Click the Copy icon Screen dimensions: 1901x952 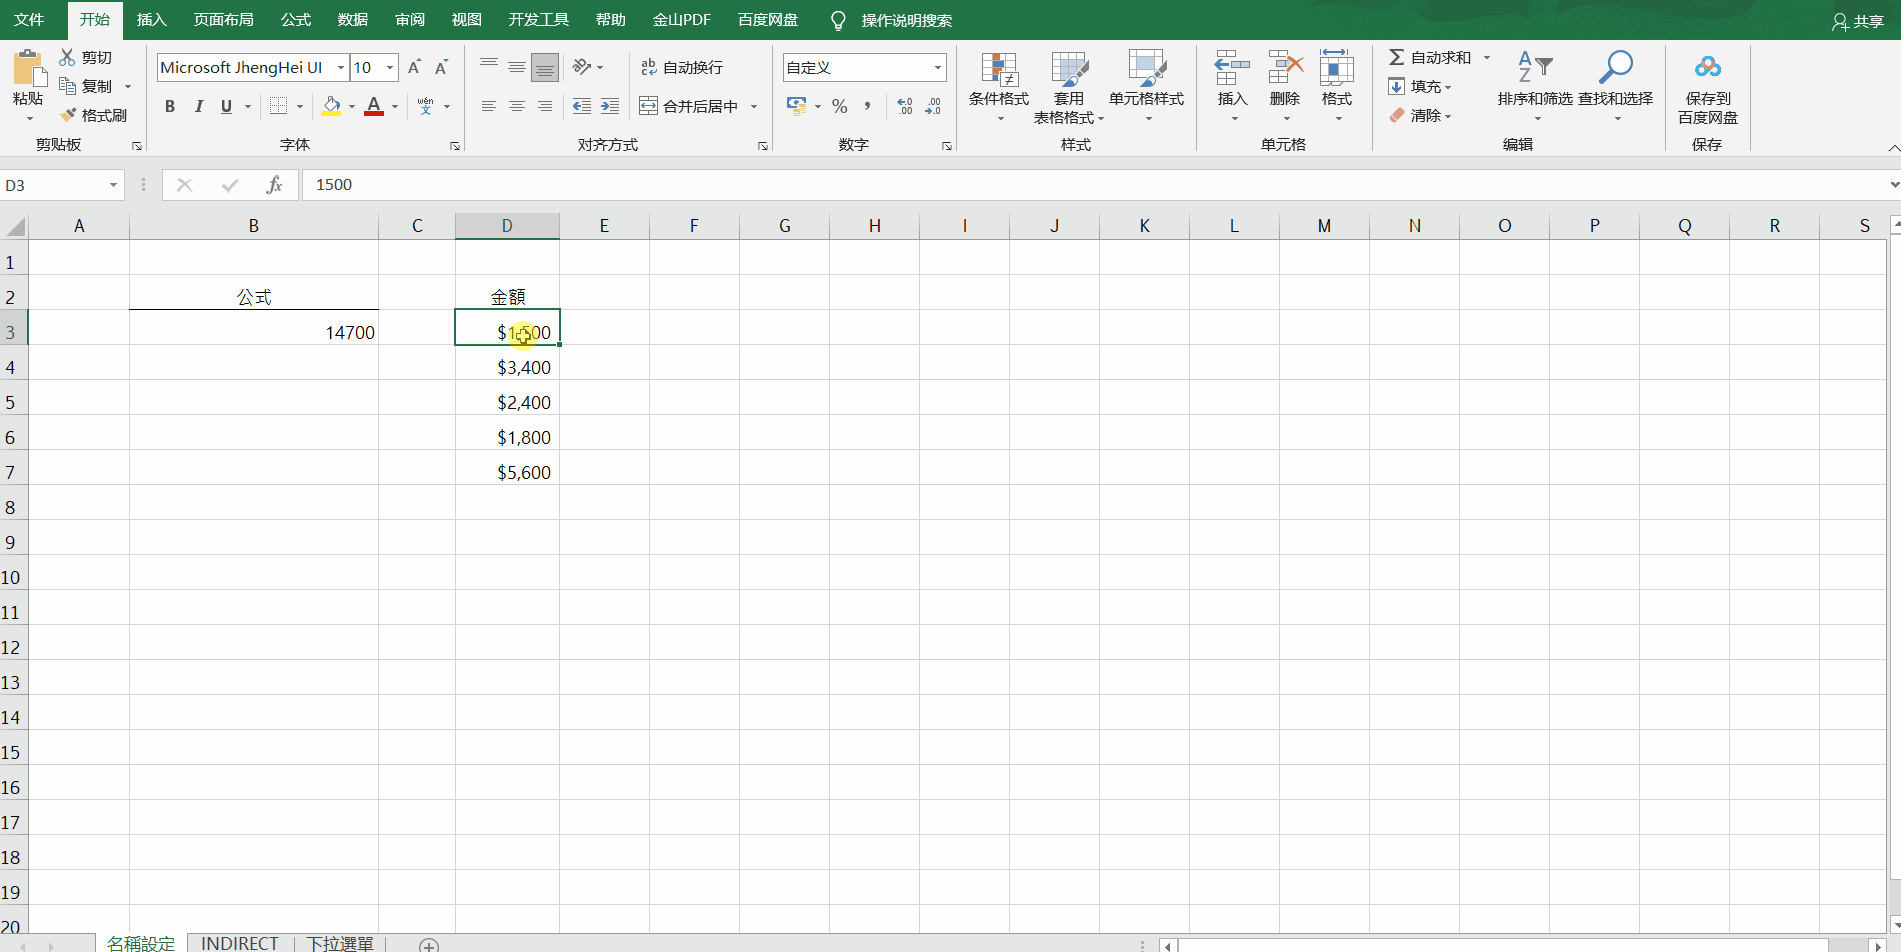(x=67, y=86)
